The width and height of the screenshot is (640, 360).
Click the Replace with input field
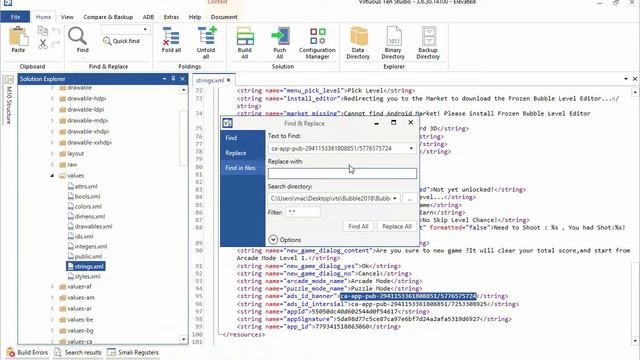pyautogui.click(x=342, y=173)
